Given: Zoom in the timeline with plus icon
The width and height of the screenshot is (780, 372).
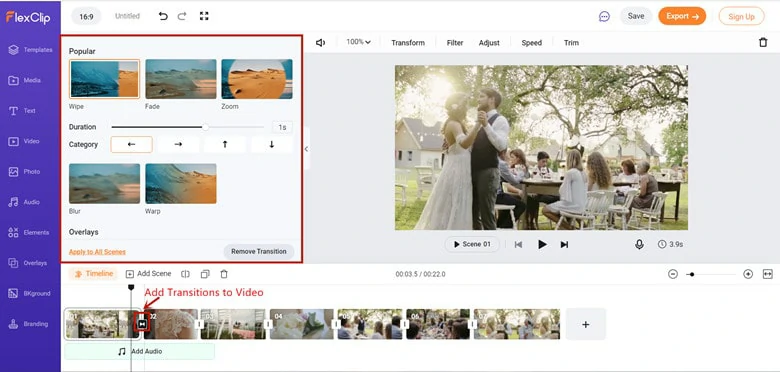Looking at the screenshot, I should [748, 274].
